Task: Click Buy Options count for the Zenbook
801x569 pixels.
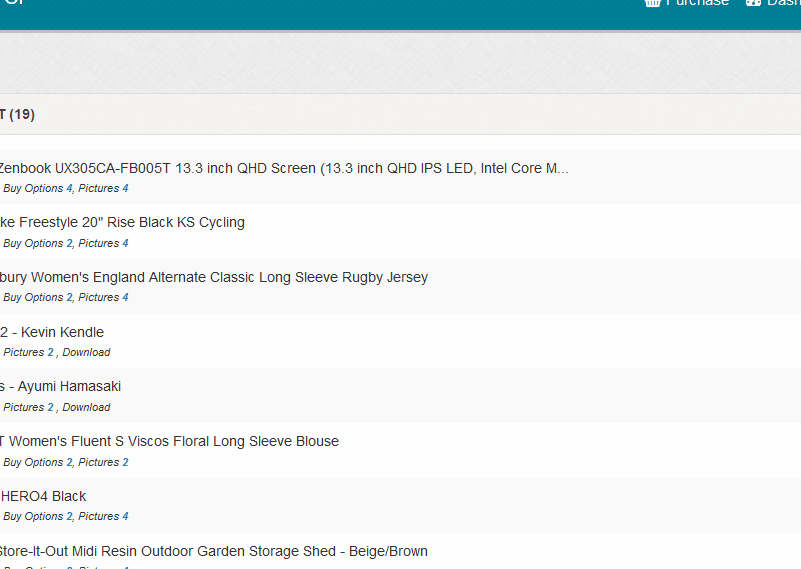Action: coord(69,189)
